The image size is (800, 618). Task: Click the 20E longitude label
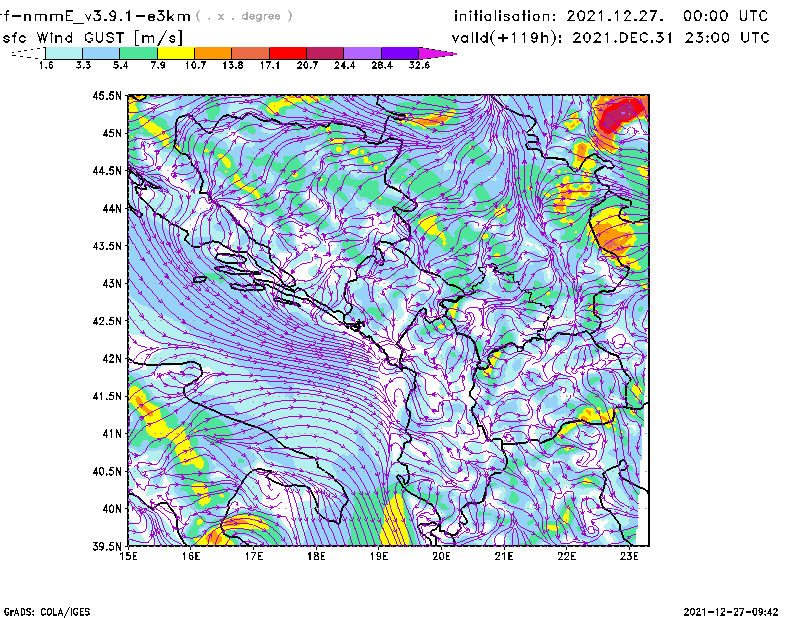(x=441, y=556)
